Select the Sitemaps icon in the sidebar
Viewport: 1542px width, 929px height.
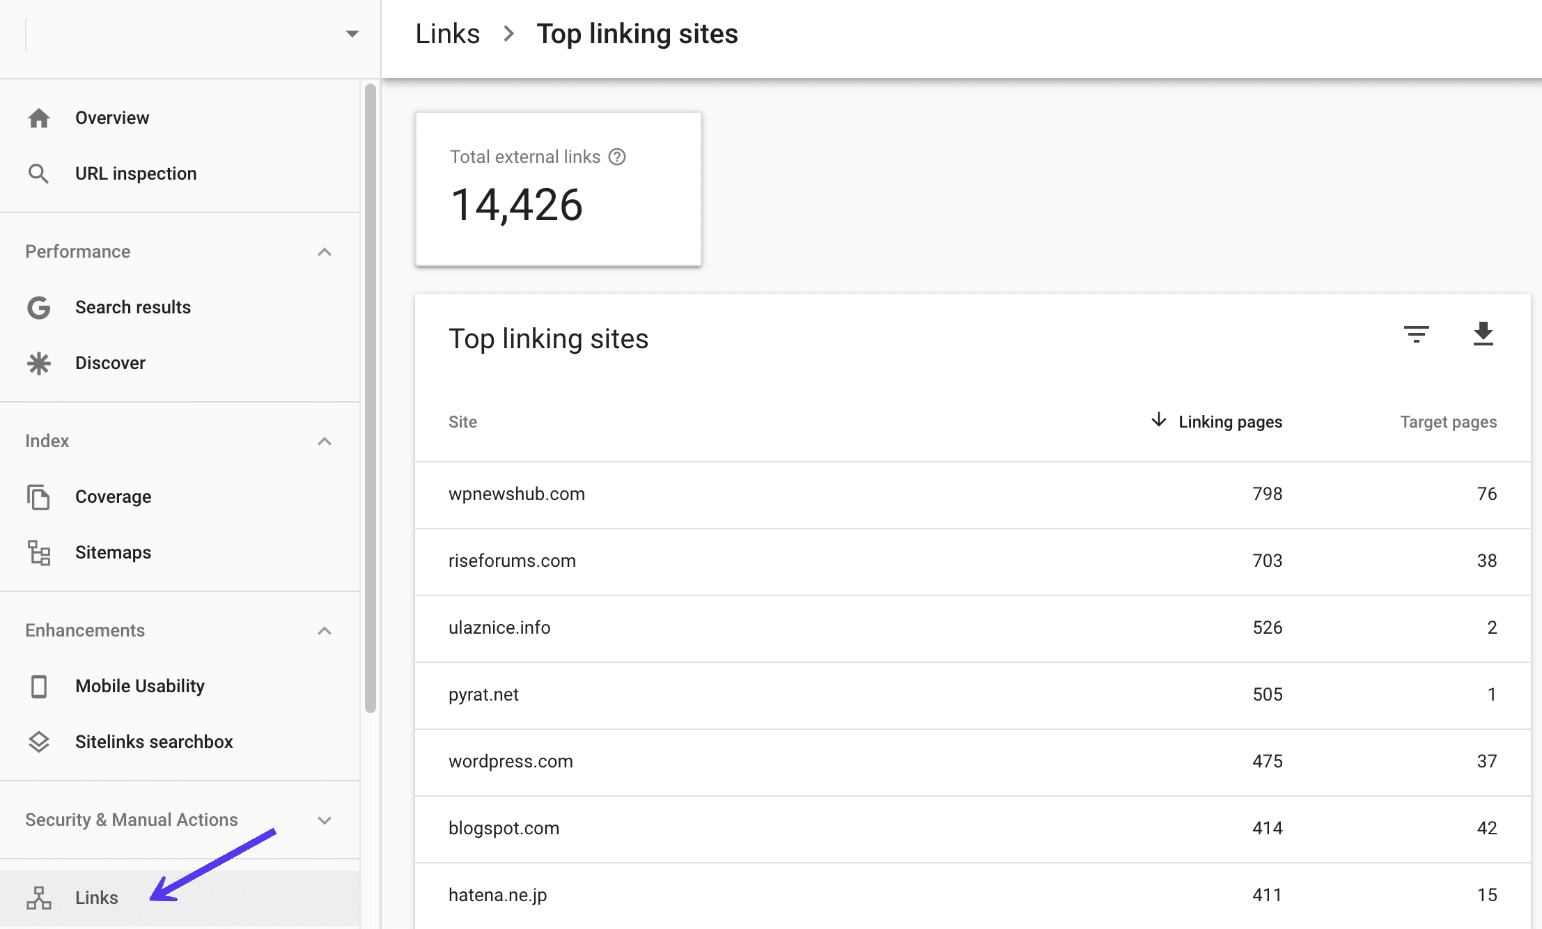(x=38, y=551)
